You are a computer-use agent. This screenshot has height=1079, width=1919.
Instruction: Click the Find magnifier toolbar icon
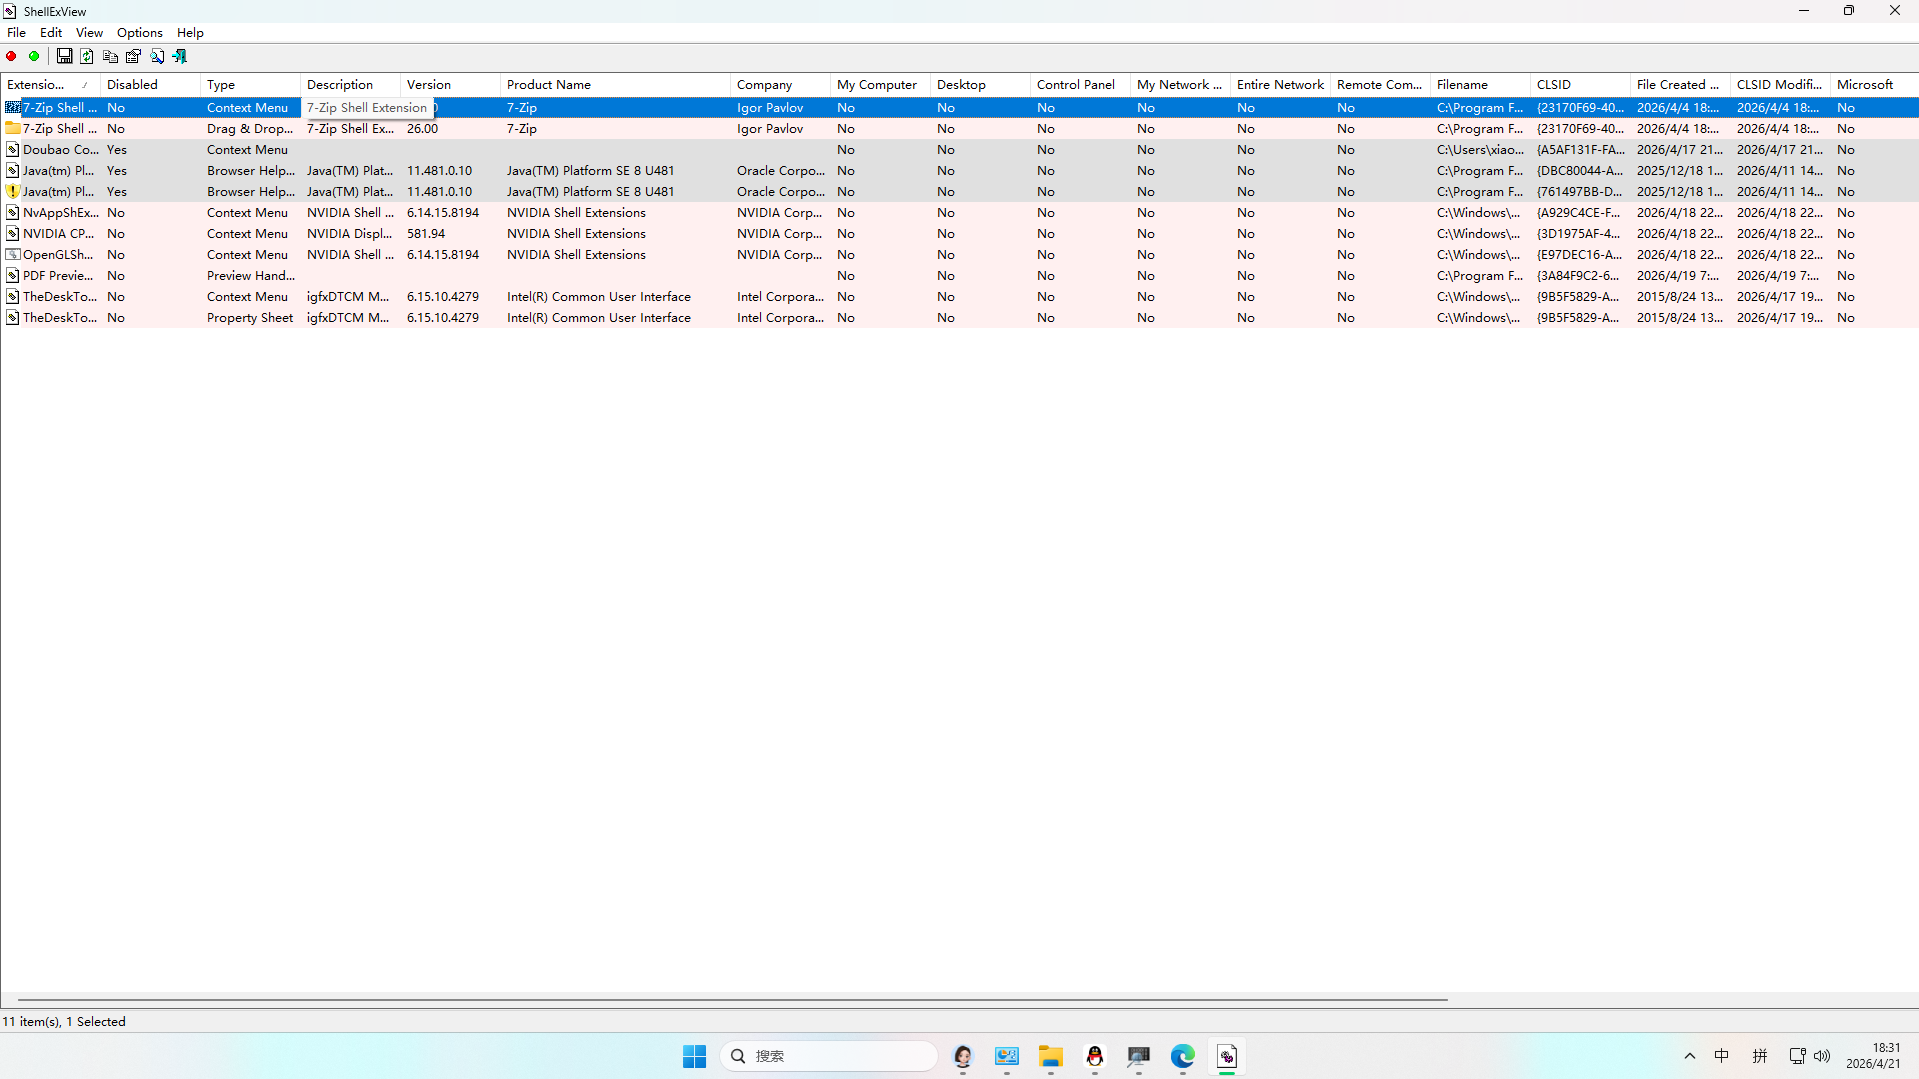point(157,57)
